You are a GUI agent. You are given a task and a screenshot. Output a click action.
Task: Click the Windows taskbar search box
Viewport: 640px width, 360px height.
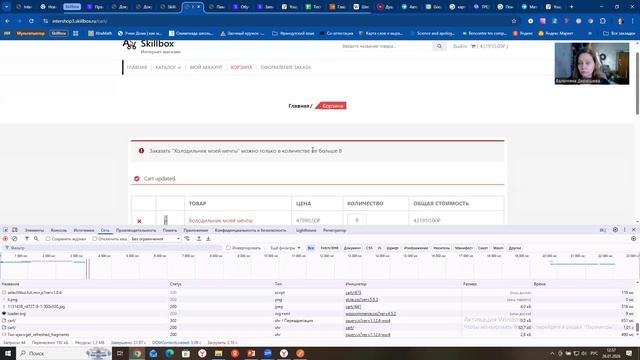point(64,353)
